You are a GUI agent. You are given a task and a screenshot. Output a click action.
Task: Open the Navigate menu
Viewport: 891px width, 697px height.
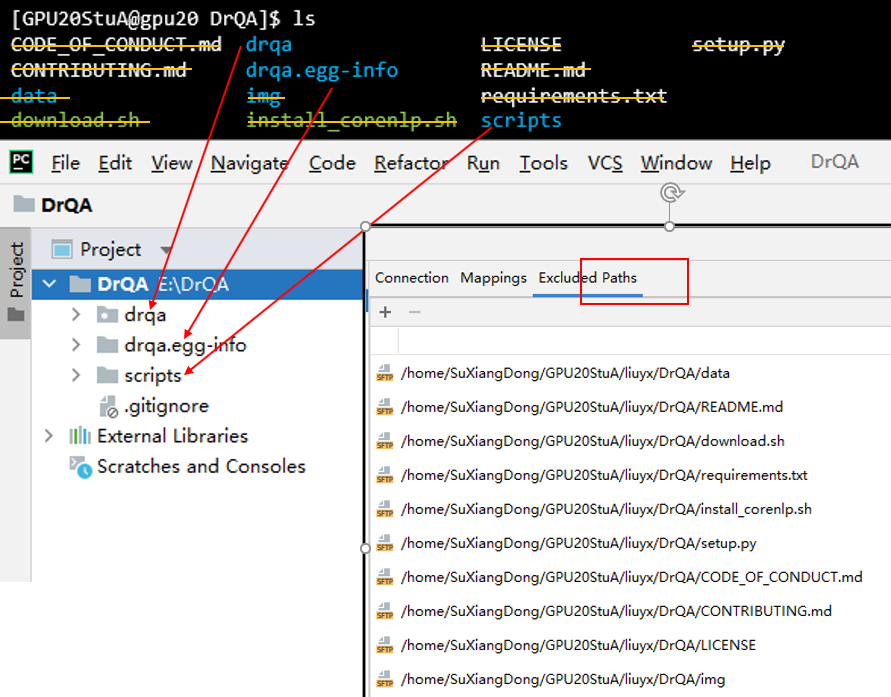tap(249, 164)
